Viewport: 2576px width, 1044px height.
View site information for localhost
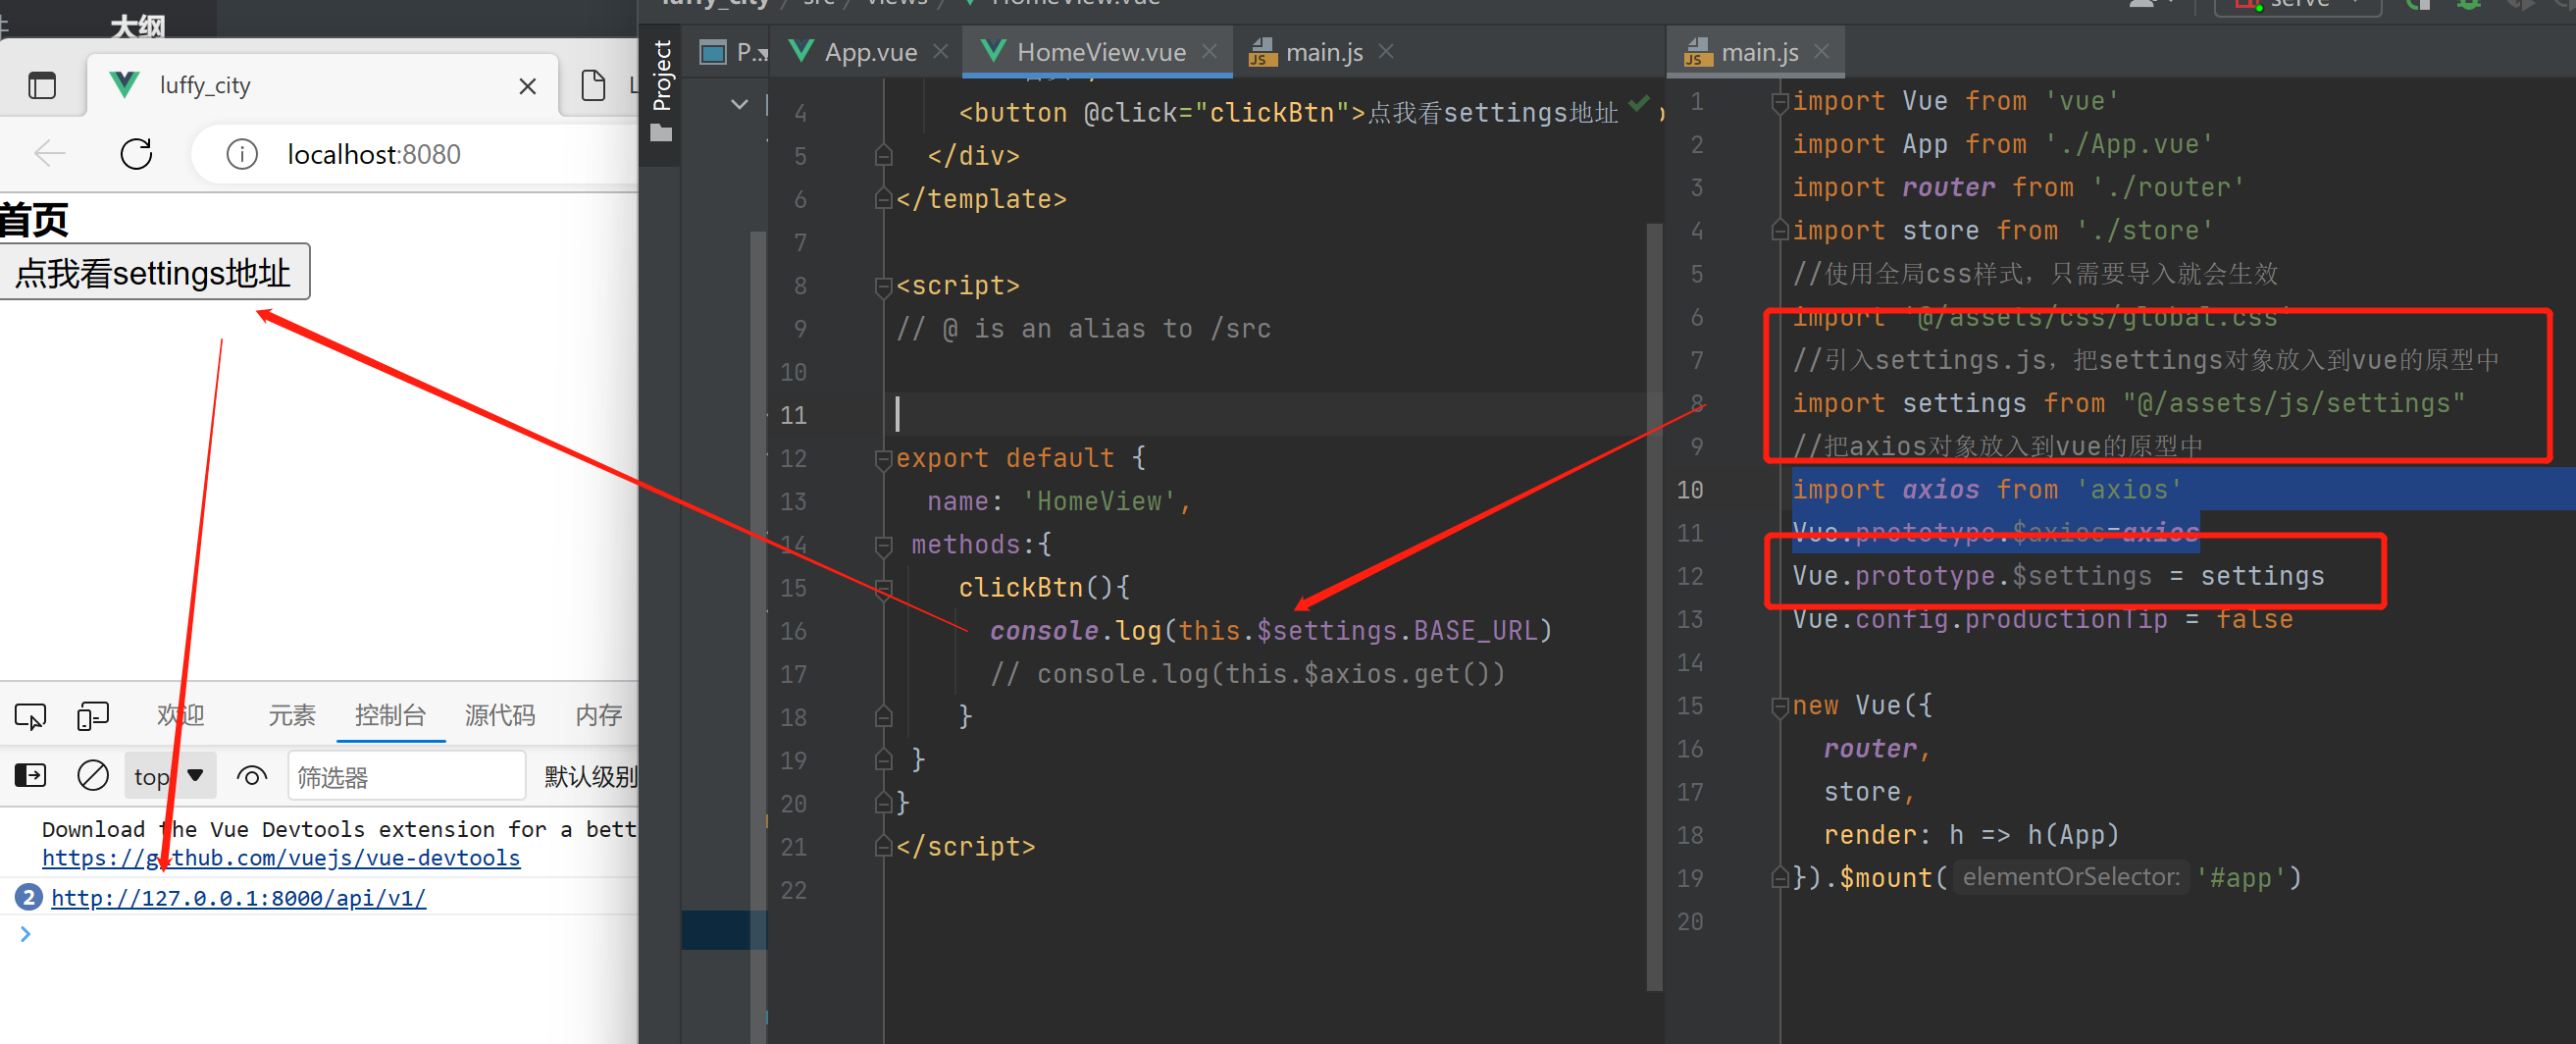242,154
